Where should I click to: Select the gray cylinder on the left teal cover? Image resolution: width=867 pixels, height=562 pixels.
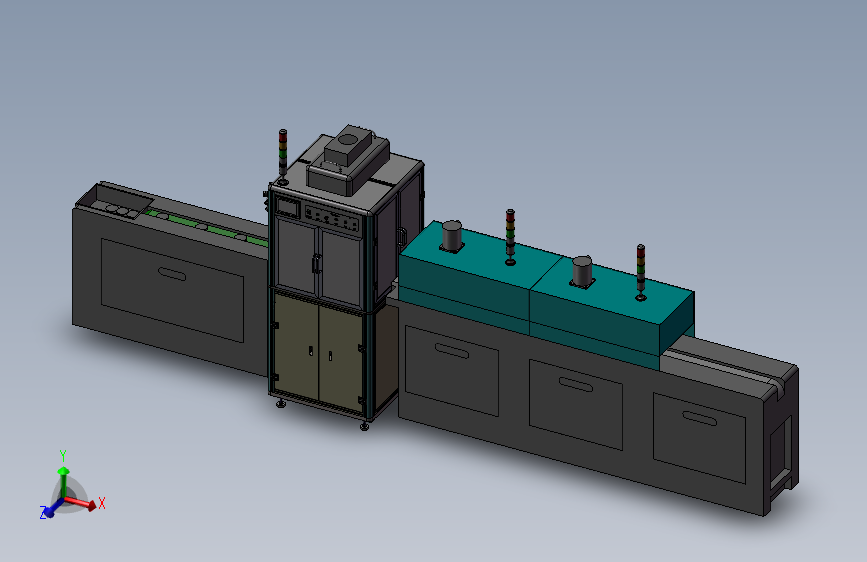point(452,236)
